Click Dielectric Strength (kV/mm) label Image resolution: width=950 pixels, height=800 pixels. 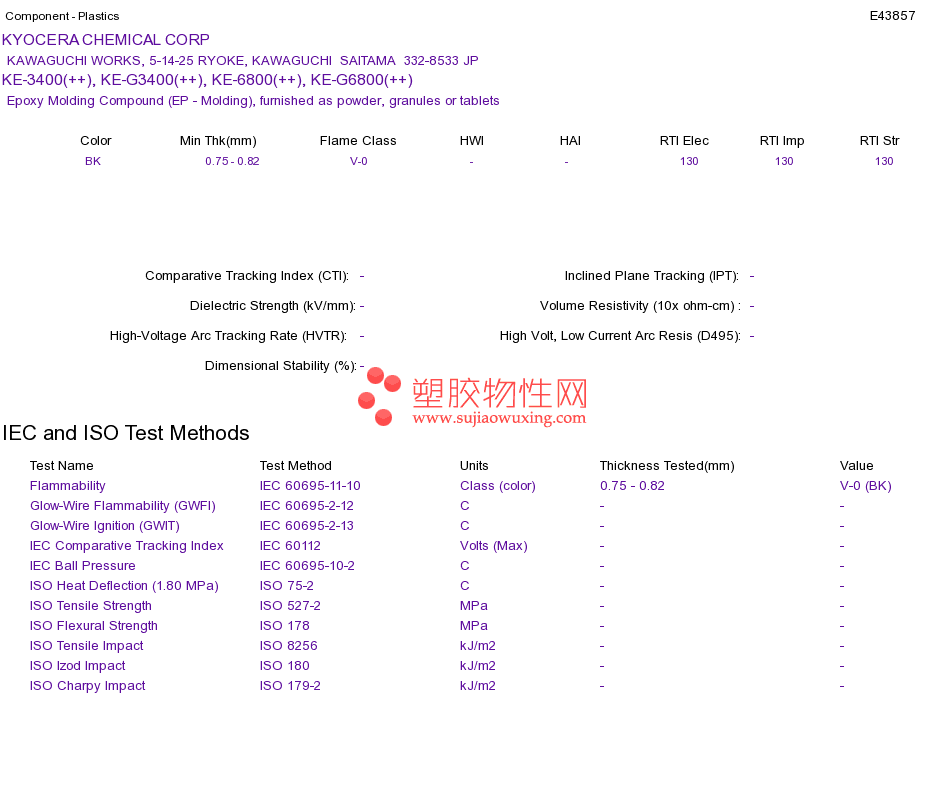tap(273, 305)
